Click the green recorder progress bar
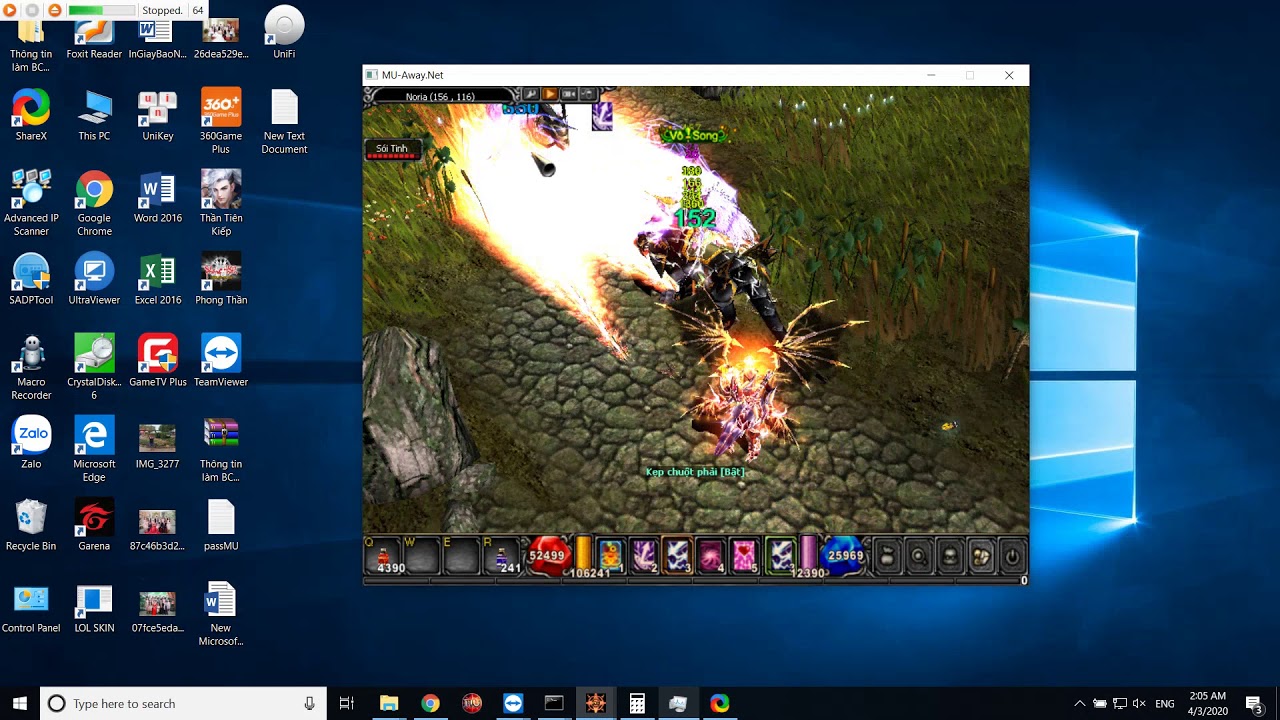Viewport: 1280px width, 720px height. pyautogui.click(x=101, y=10)
